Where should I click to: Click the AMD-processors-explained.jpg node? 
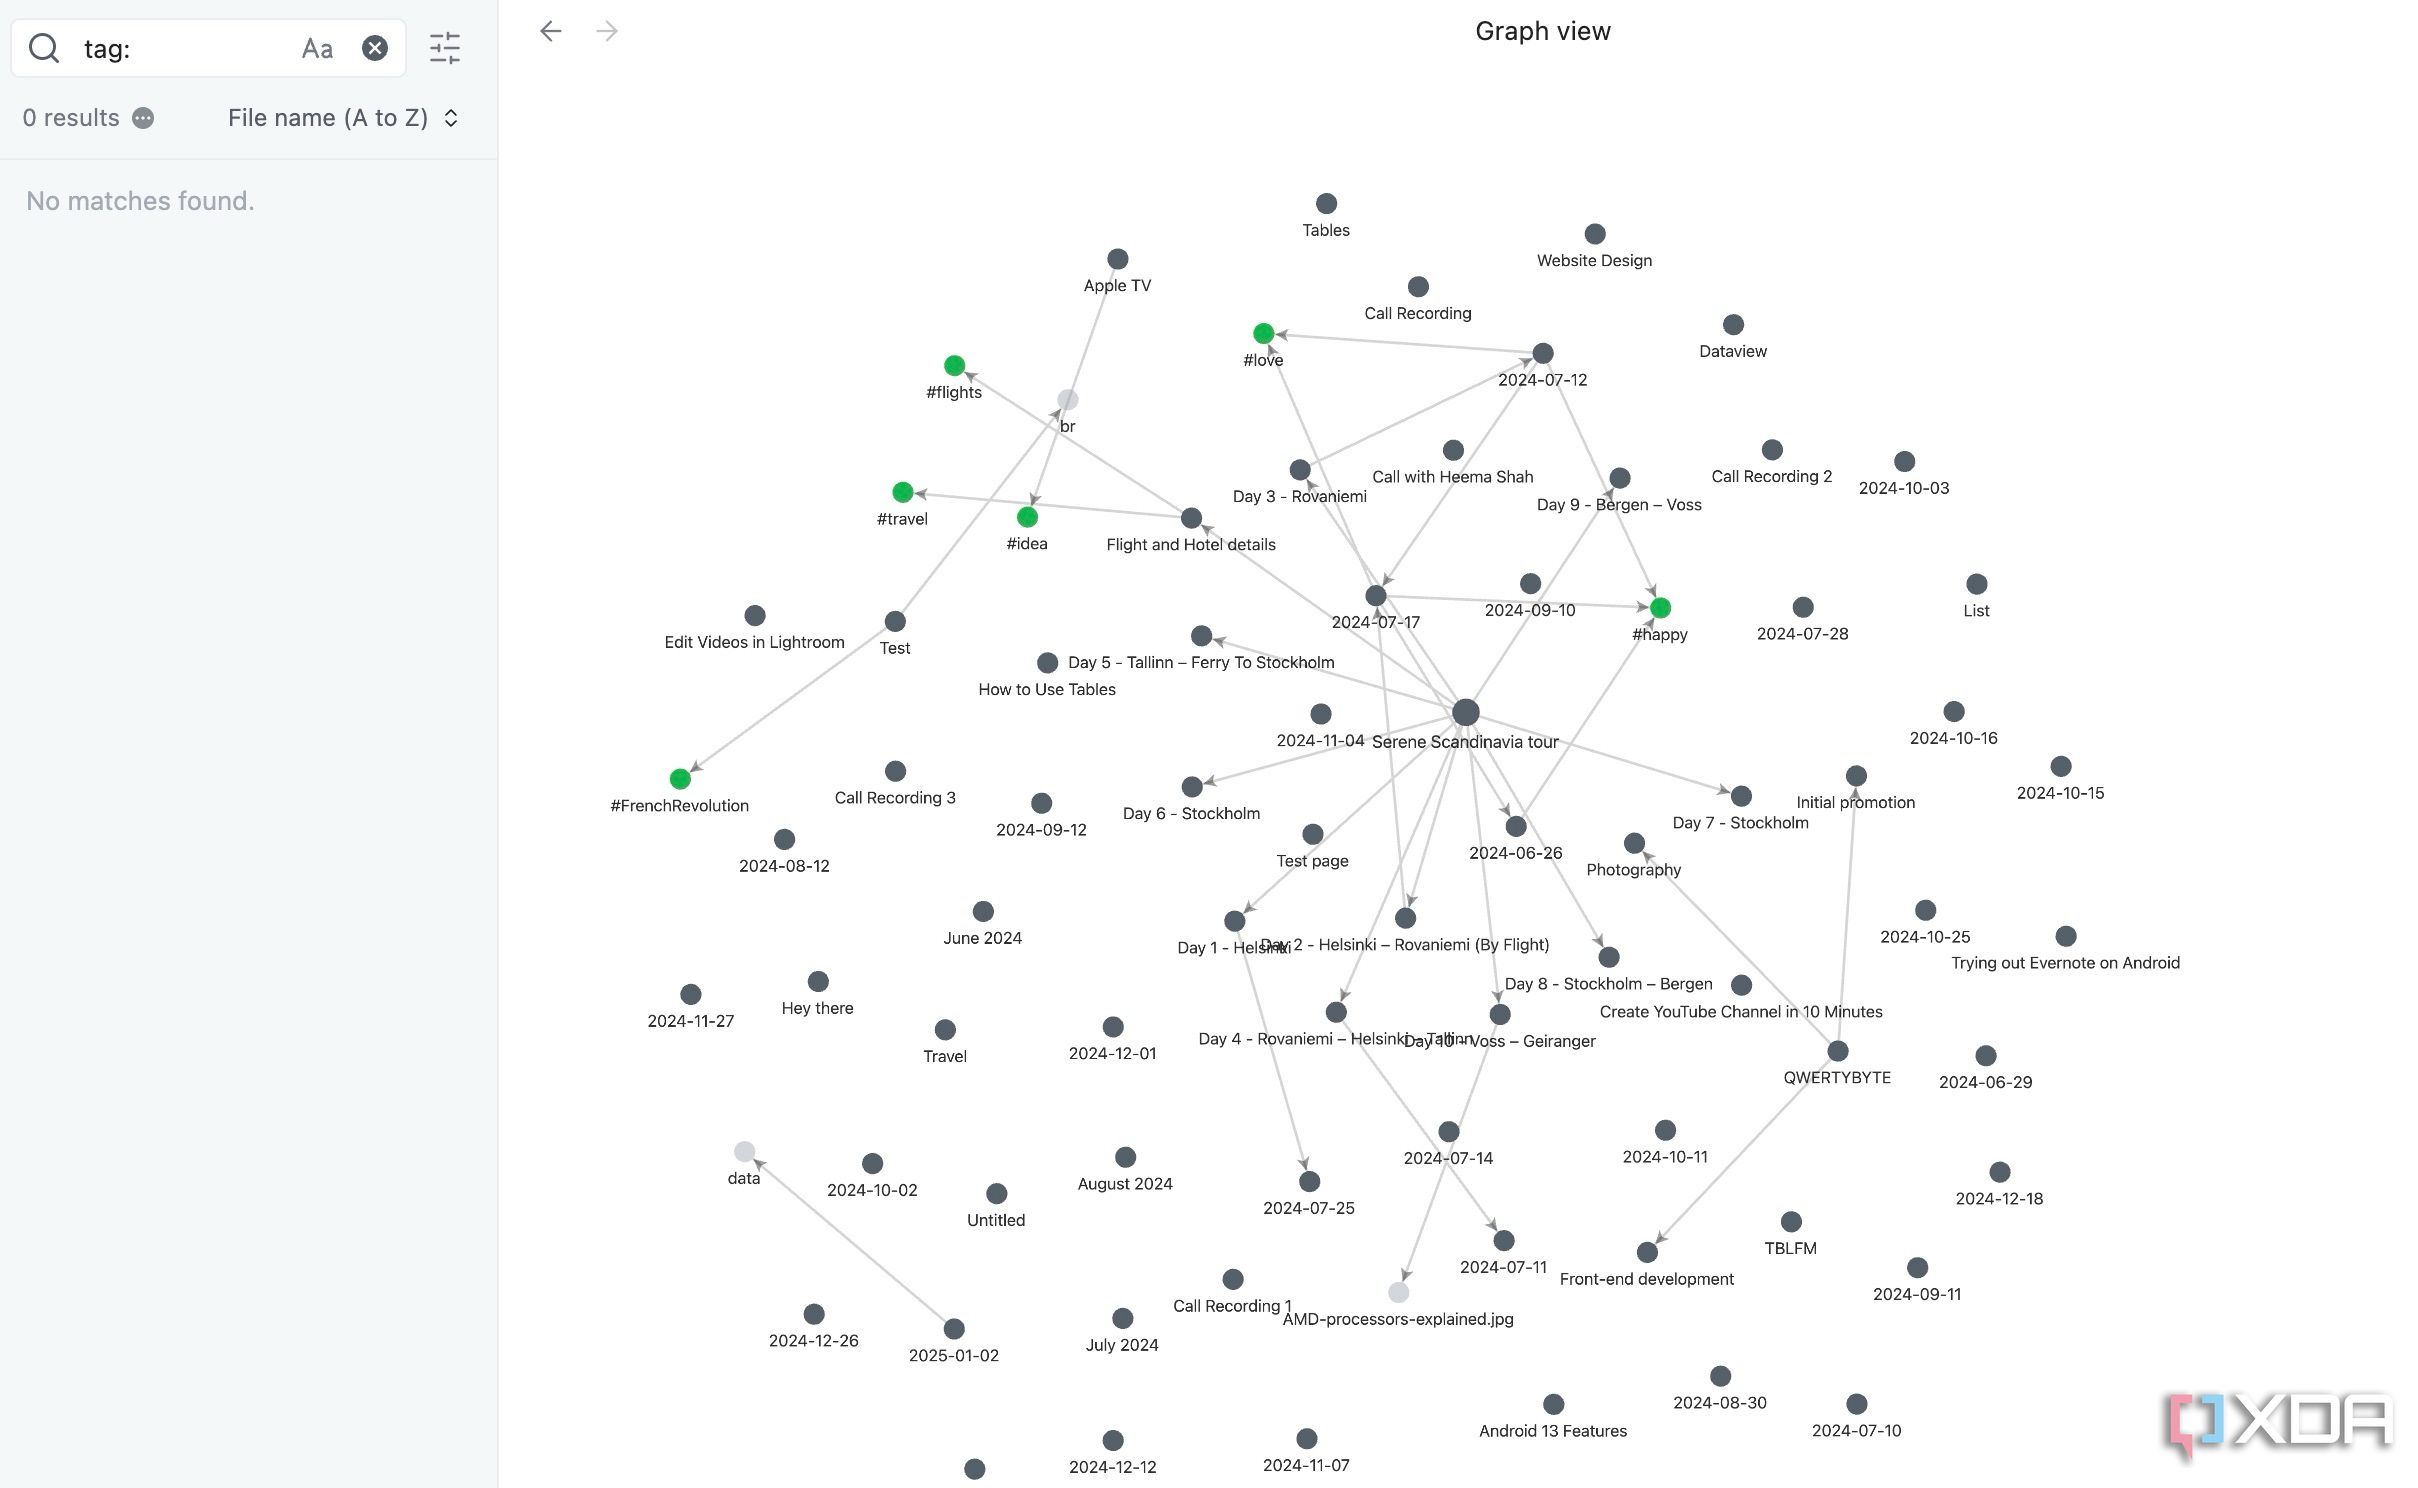[x=1398, y=1292]
